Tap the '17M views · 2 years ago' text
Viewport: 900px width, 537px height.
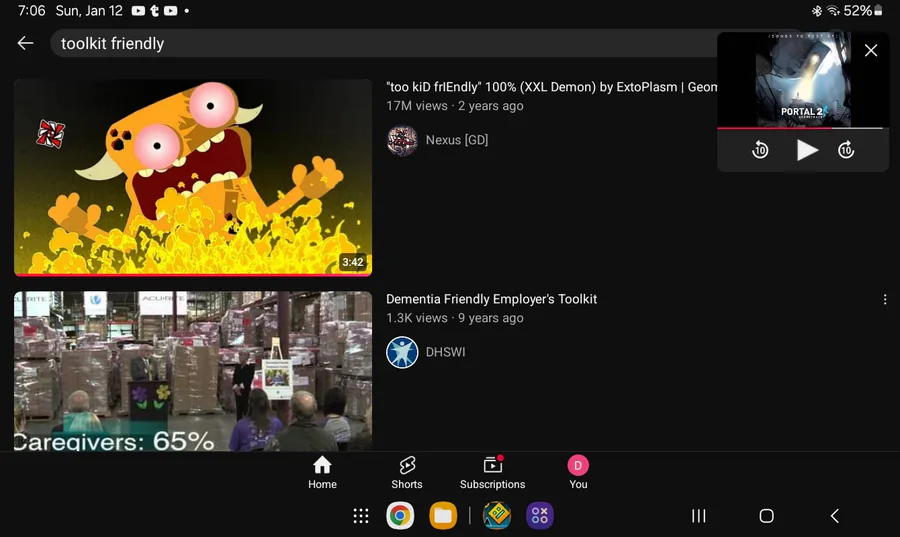tap(455, 106)
